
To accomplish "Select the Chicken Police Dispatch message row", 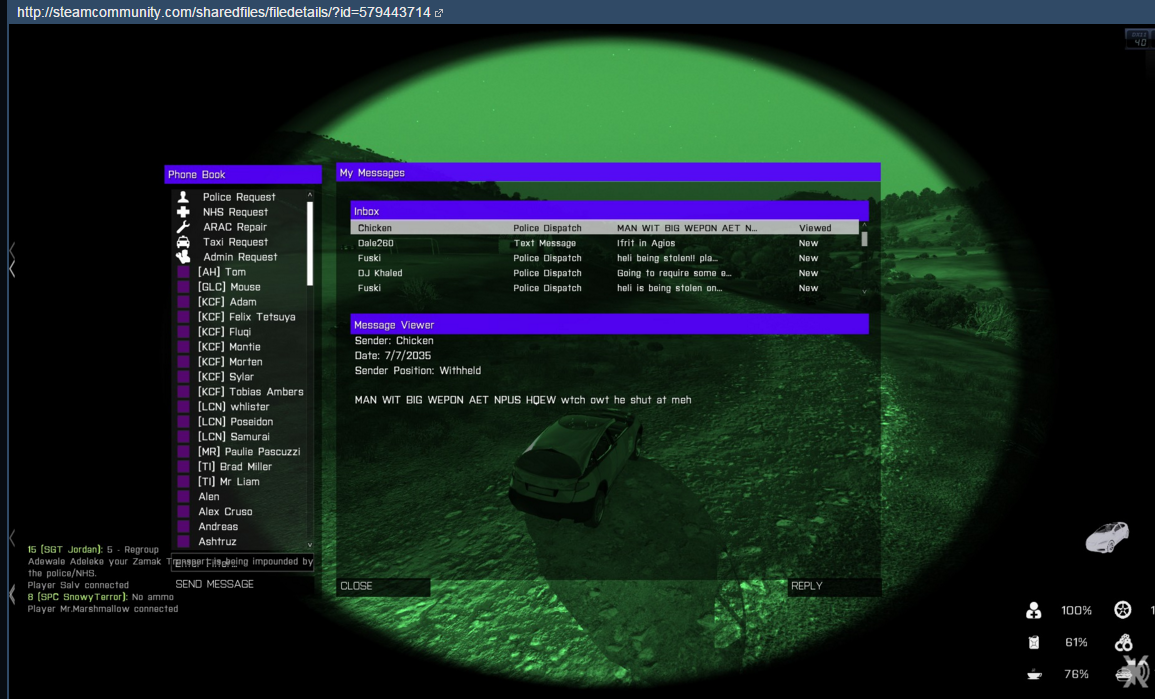I will click(x=605, y=228).
